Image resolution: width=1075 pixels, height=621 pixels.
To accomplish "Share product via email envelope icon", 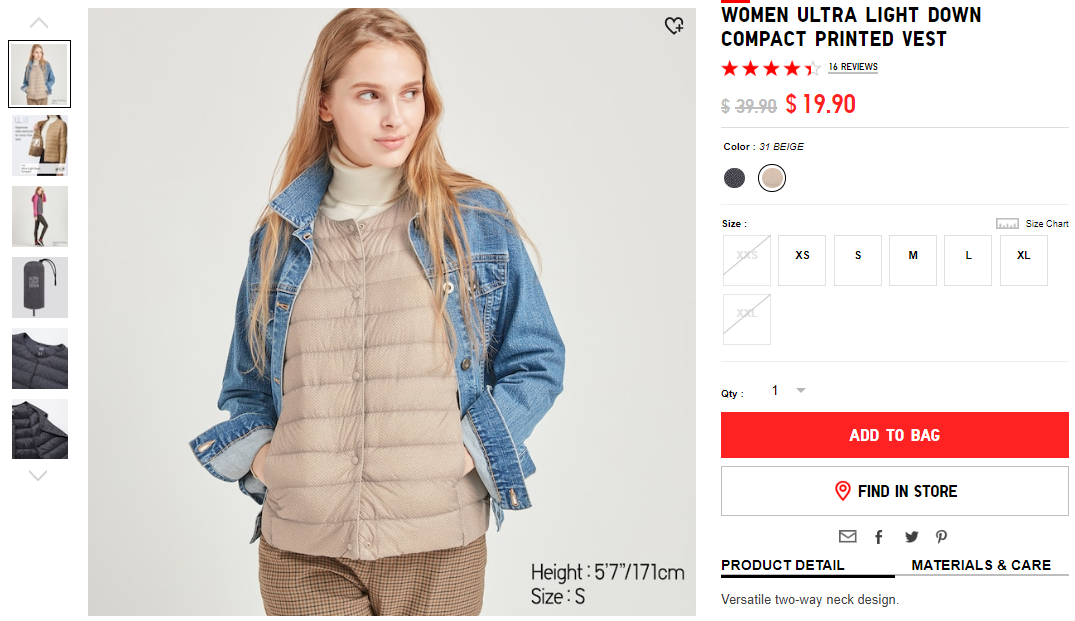I will (x=847, y=537).
